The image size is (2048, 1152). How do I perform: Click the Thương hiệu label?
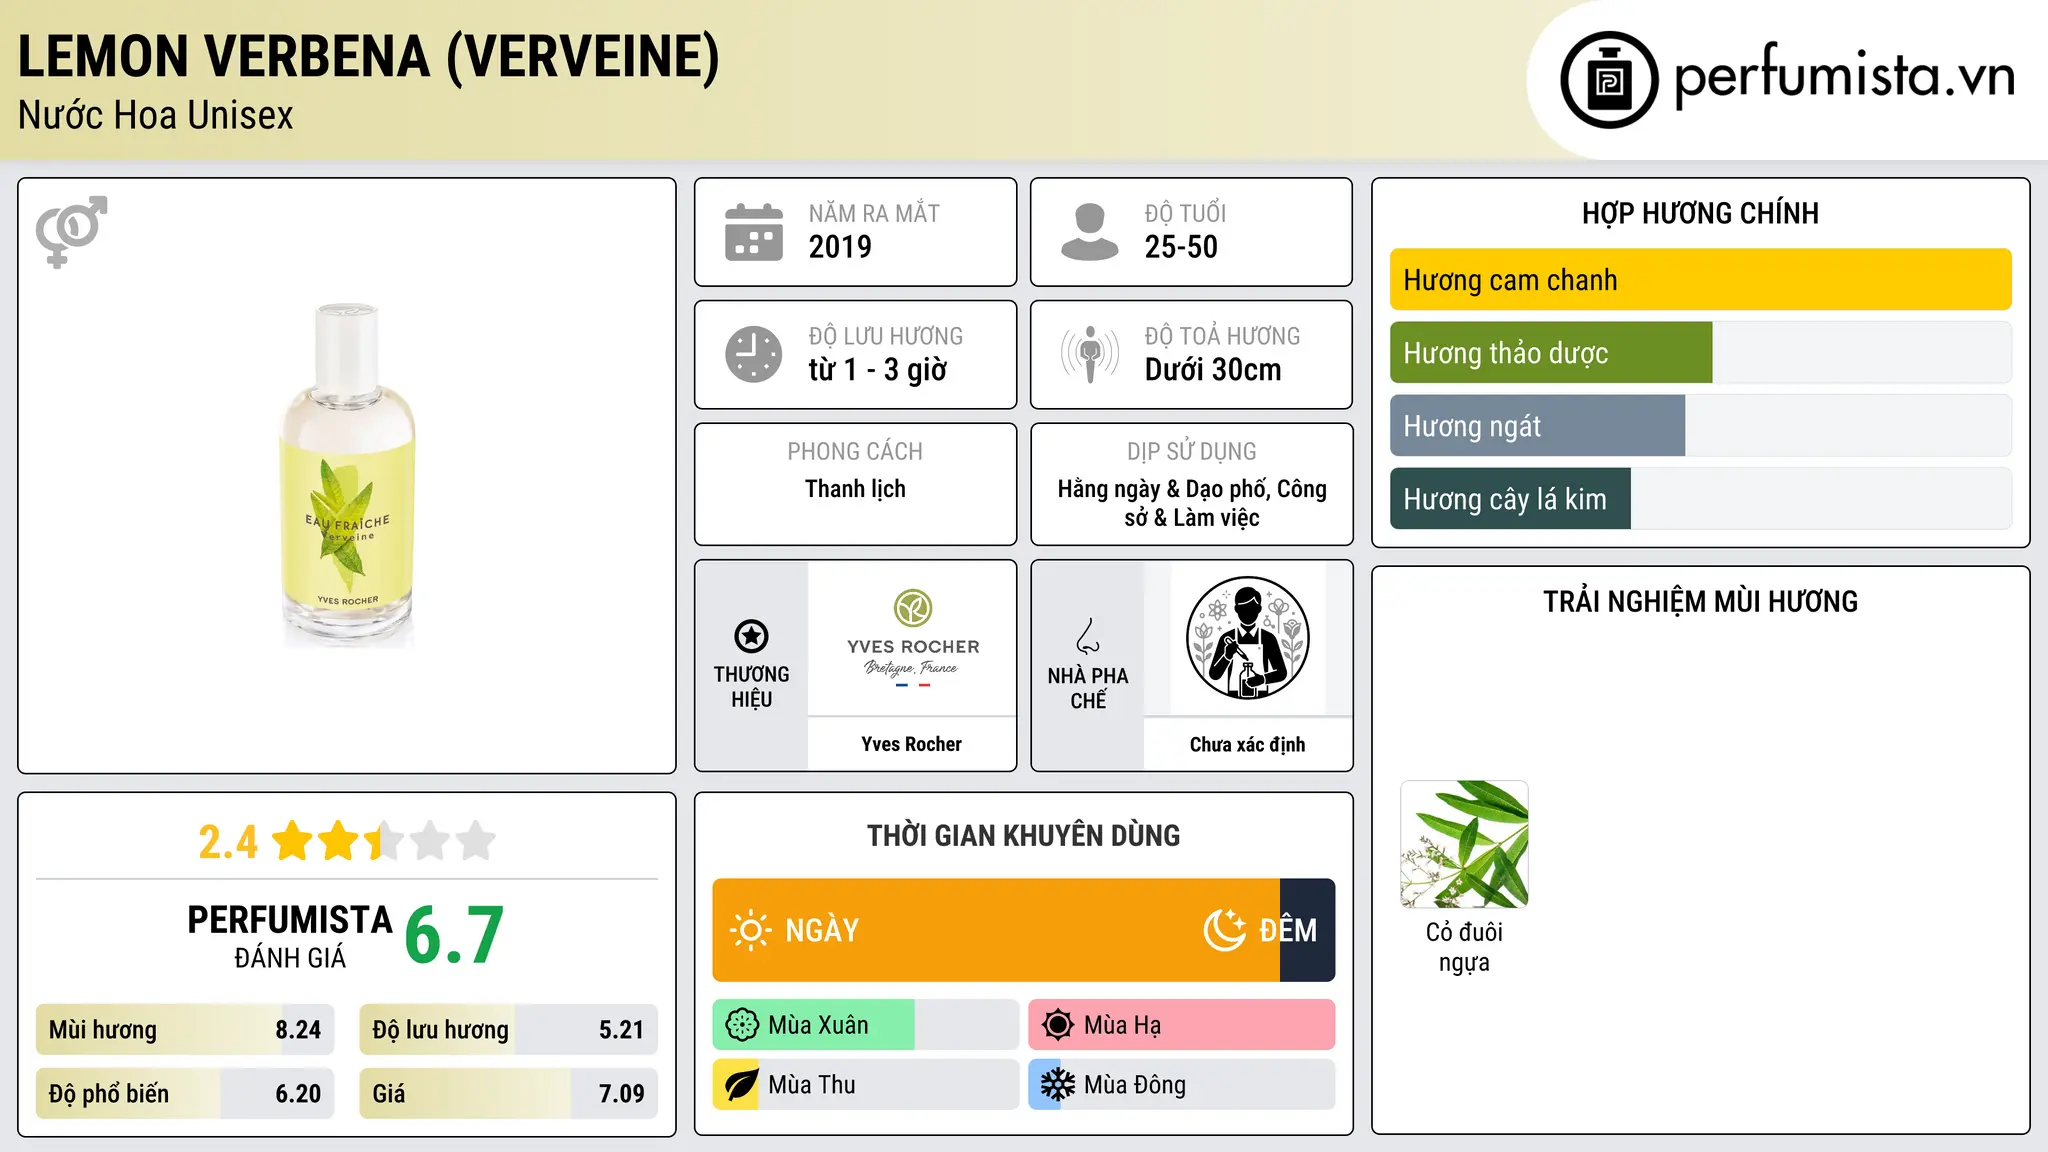tap(751, 687)
